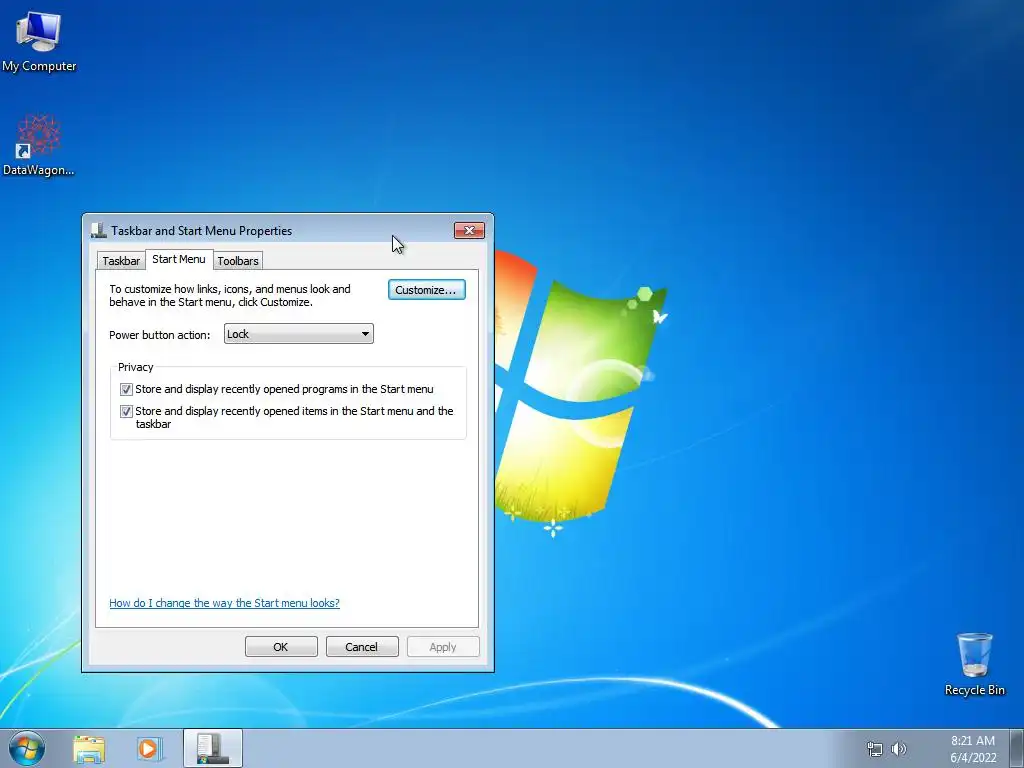Click the Power button action label
Viewport: 1024px width, 768px height.
(x=159, y=334)
